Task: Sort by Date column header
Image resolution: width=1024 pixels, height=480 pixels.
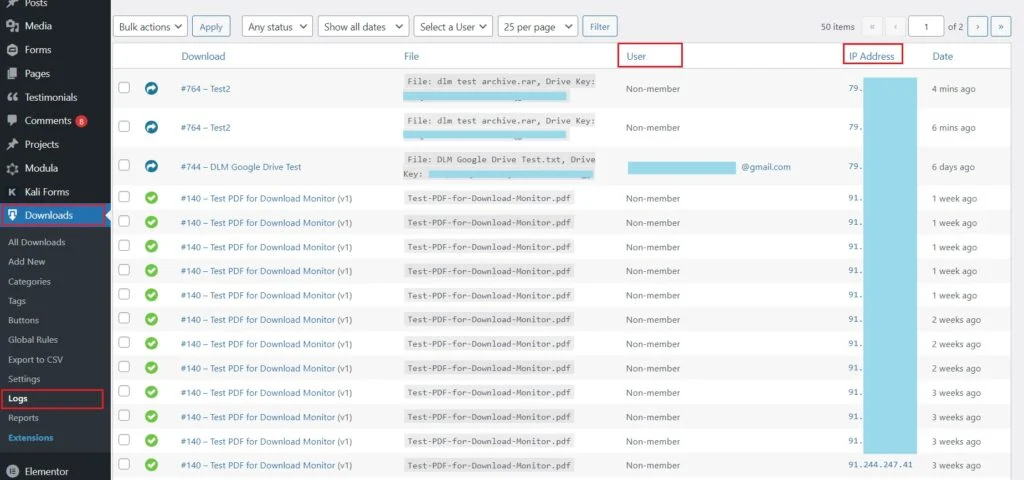Action: tap(942, 56)
